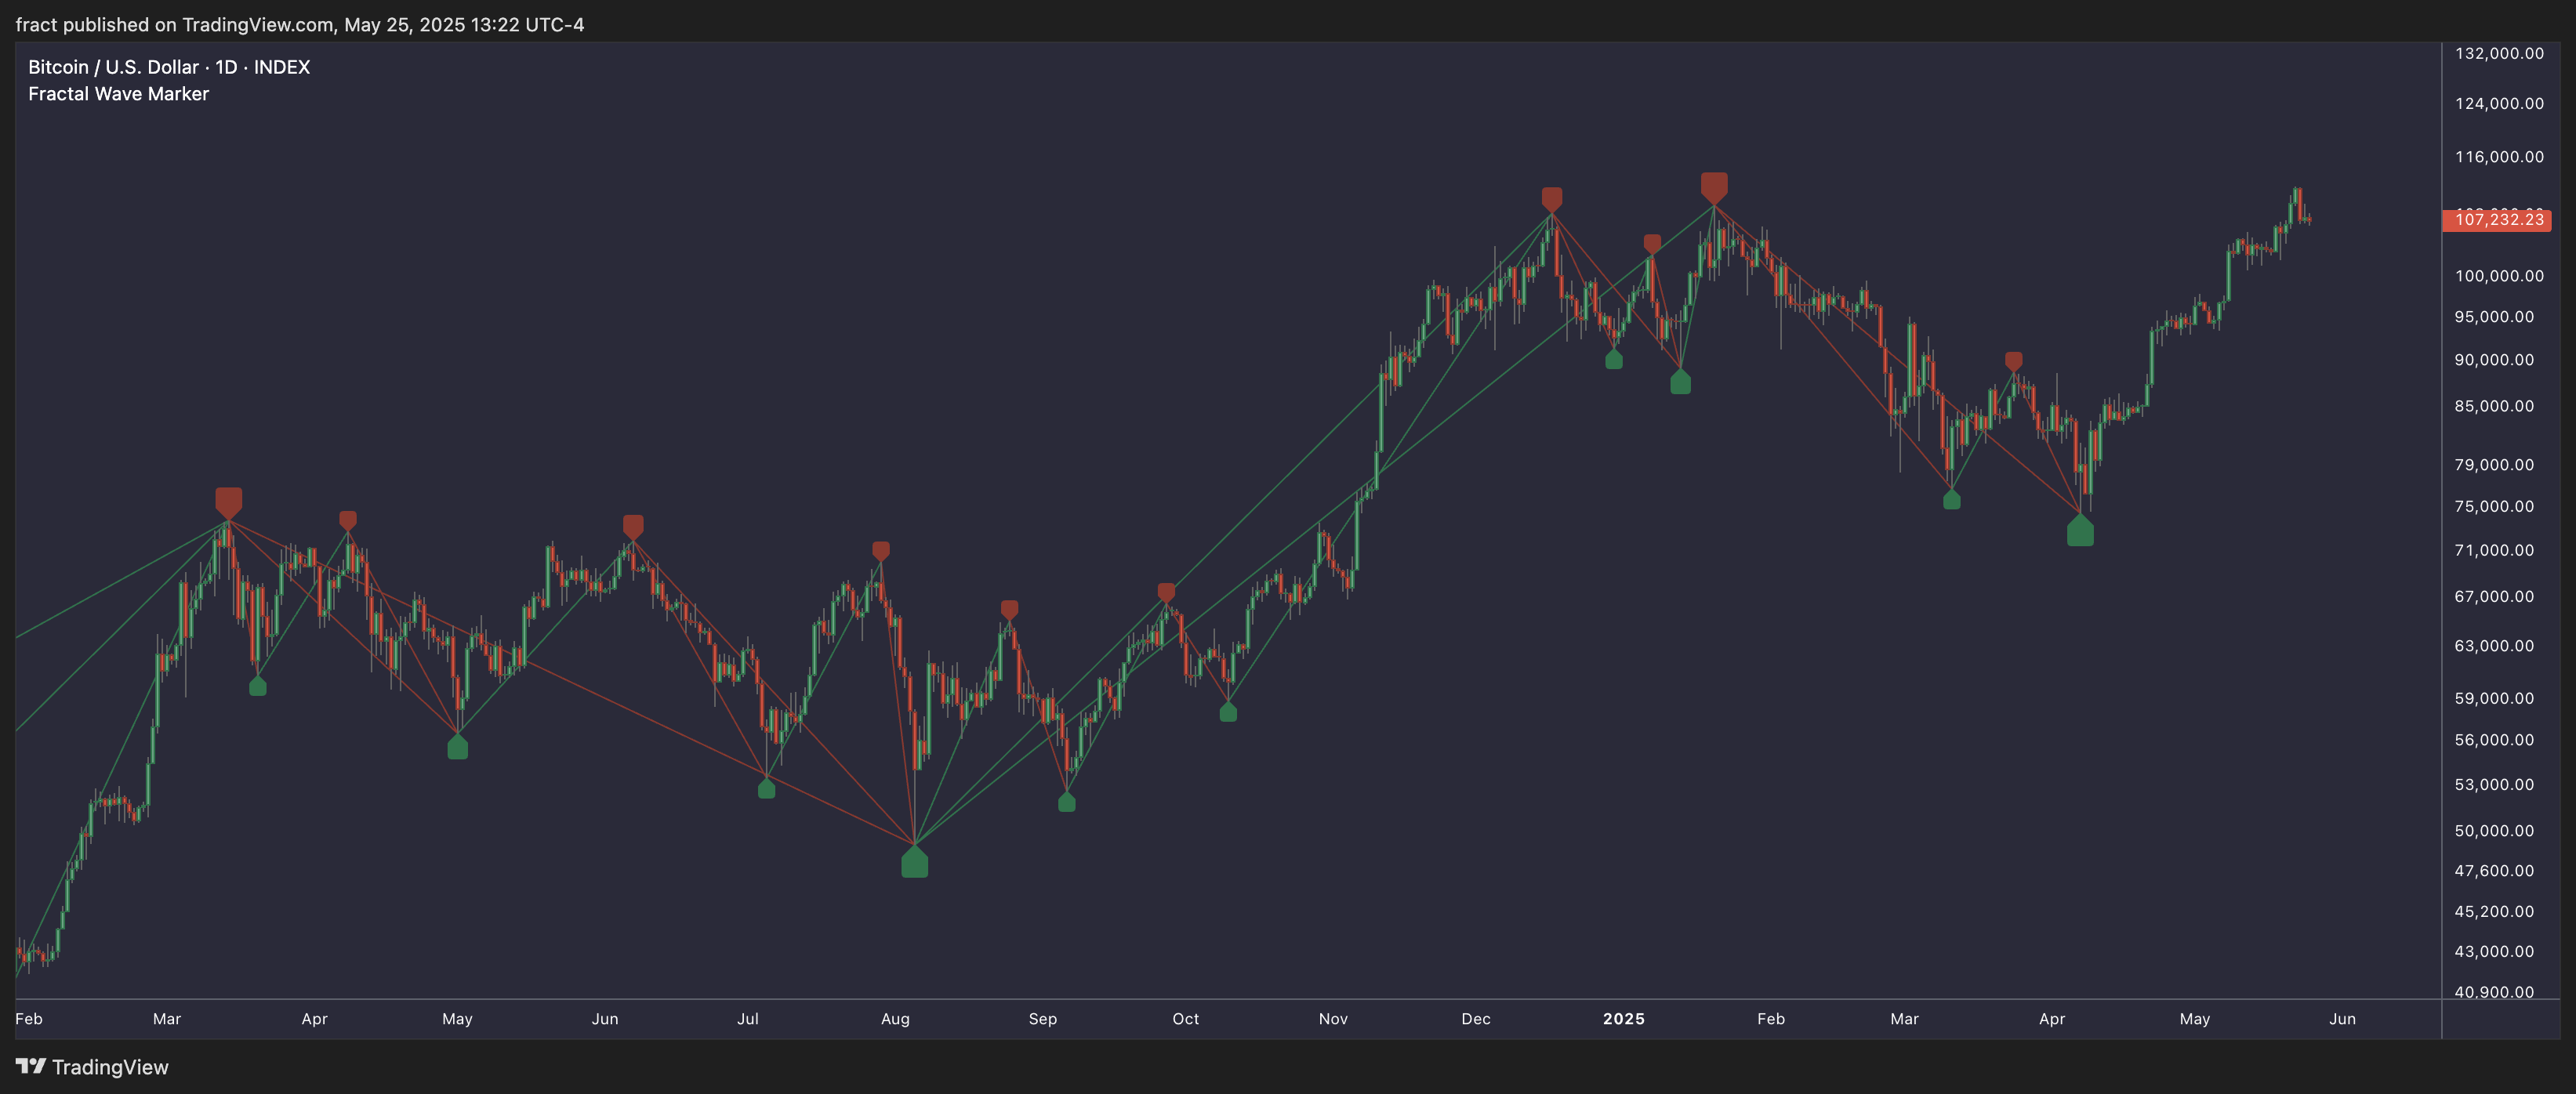Click the Dec label on the time axis
This screenshot has width=2576, height=1094.
(1476, 1019)
